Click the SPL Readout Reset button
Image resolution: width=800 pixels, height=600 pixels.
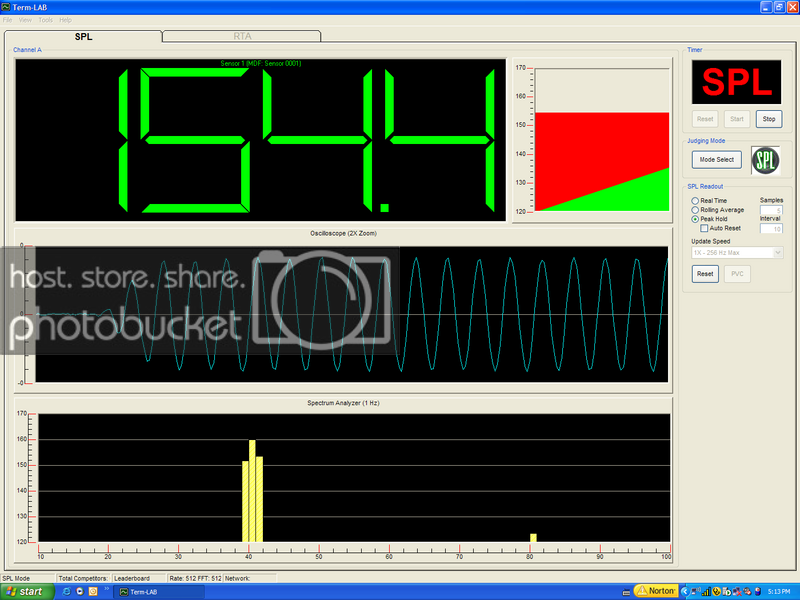point(705,274)
